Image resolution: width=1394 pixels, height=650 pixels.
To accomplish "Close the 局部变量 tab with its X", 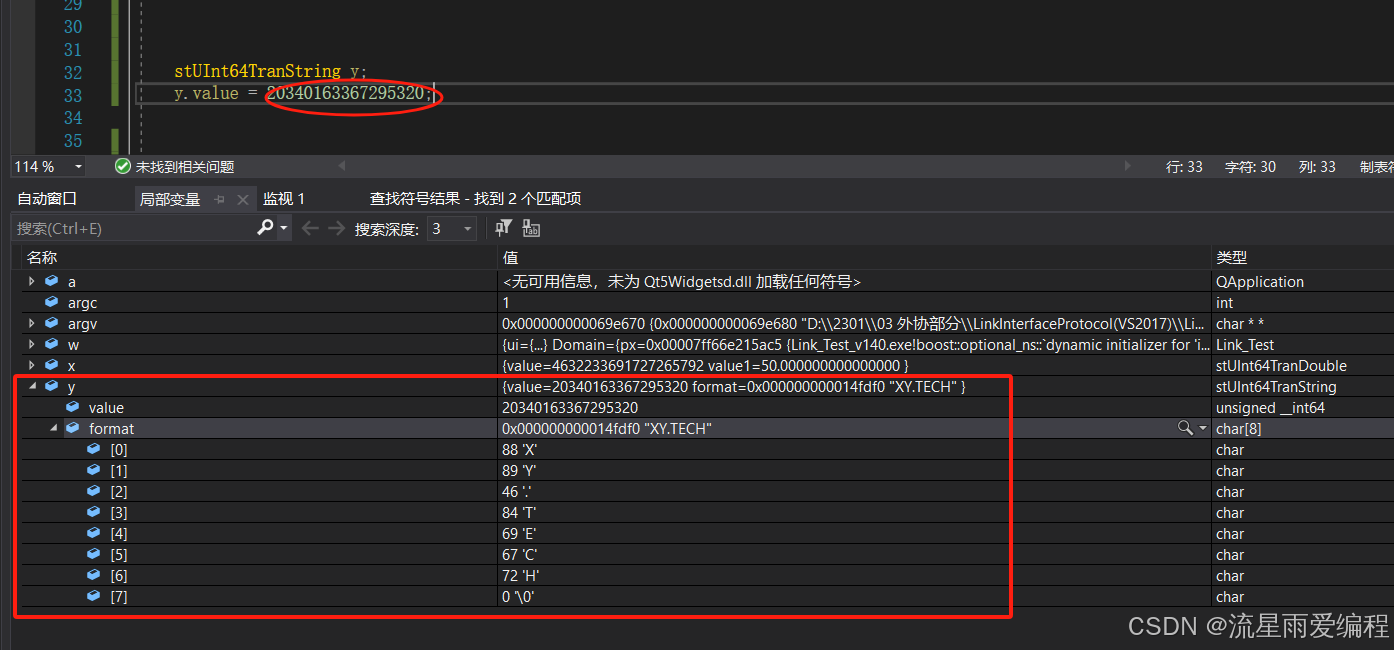I will (242, 199).
